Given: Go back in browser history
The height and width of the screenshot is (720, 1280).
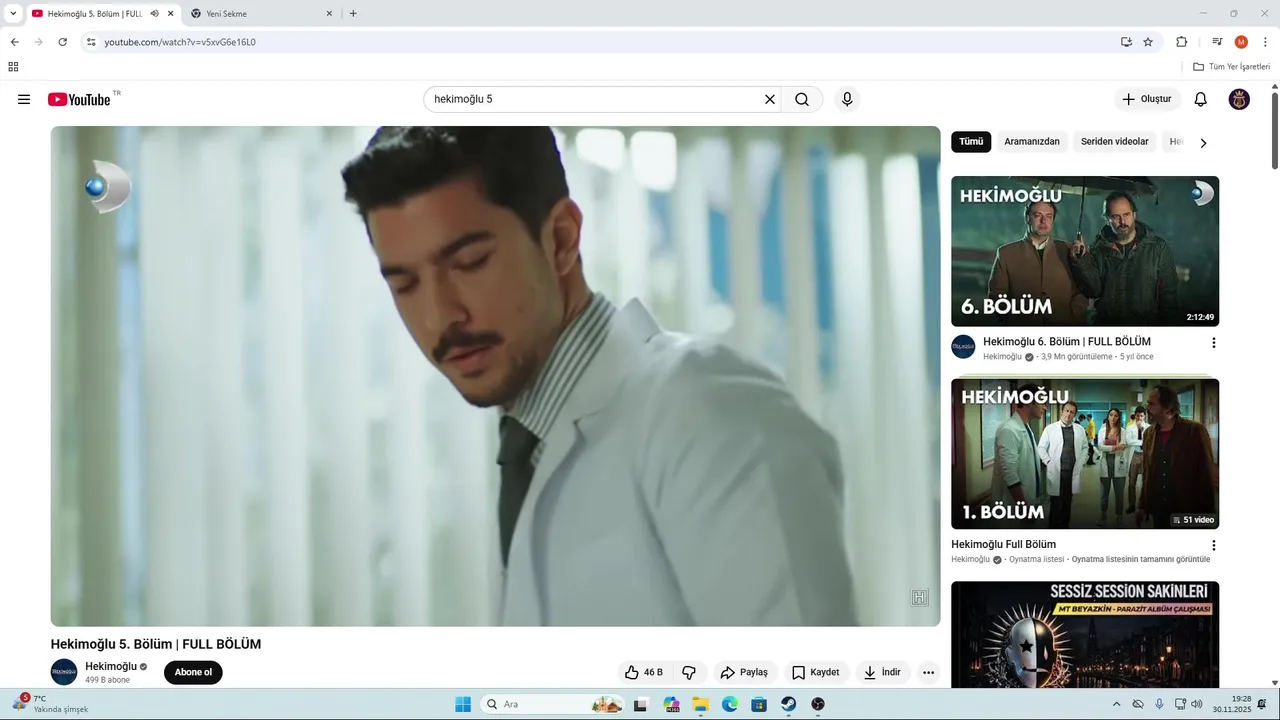Looking at the screenshot, I should pyautogui.click(x=14, y=42).
